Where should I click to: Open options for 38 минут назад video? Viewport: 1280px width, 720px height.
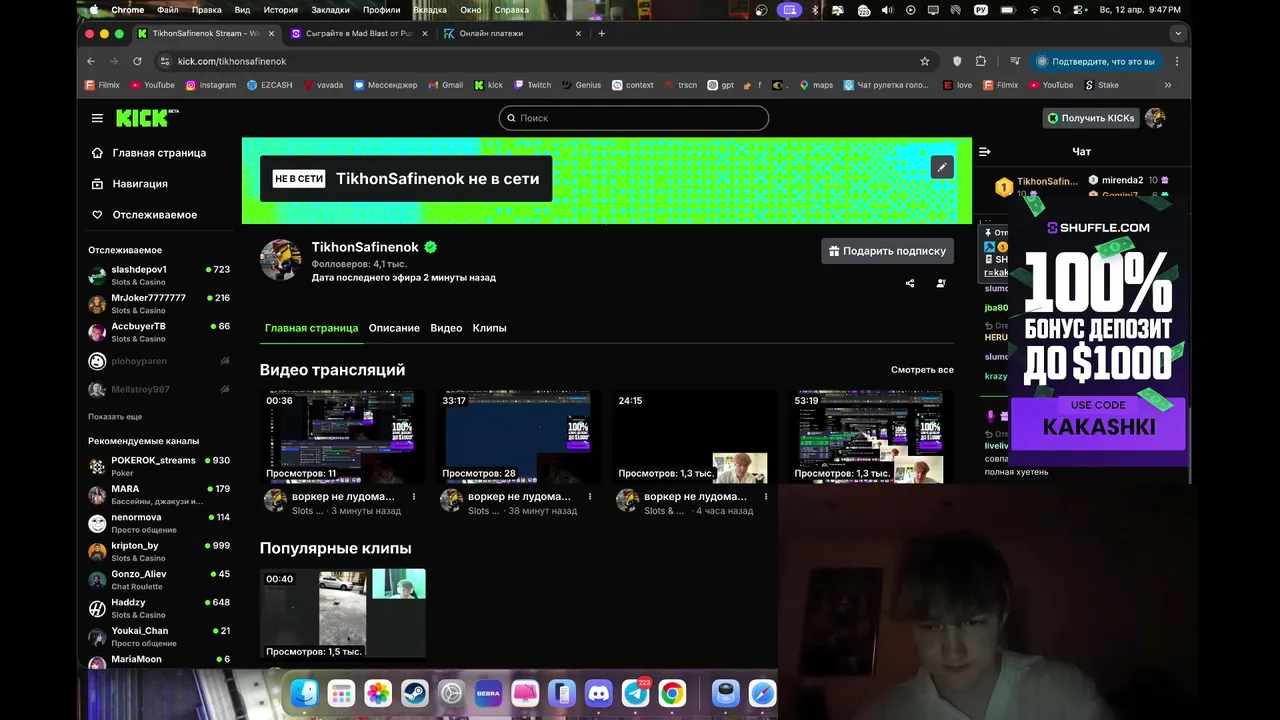pos(590,496)
